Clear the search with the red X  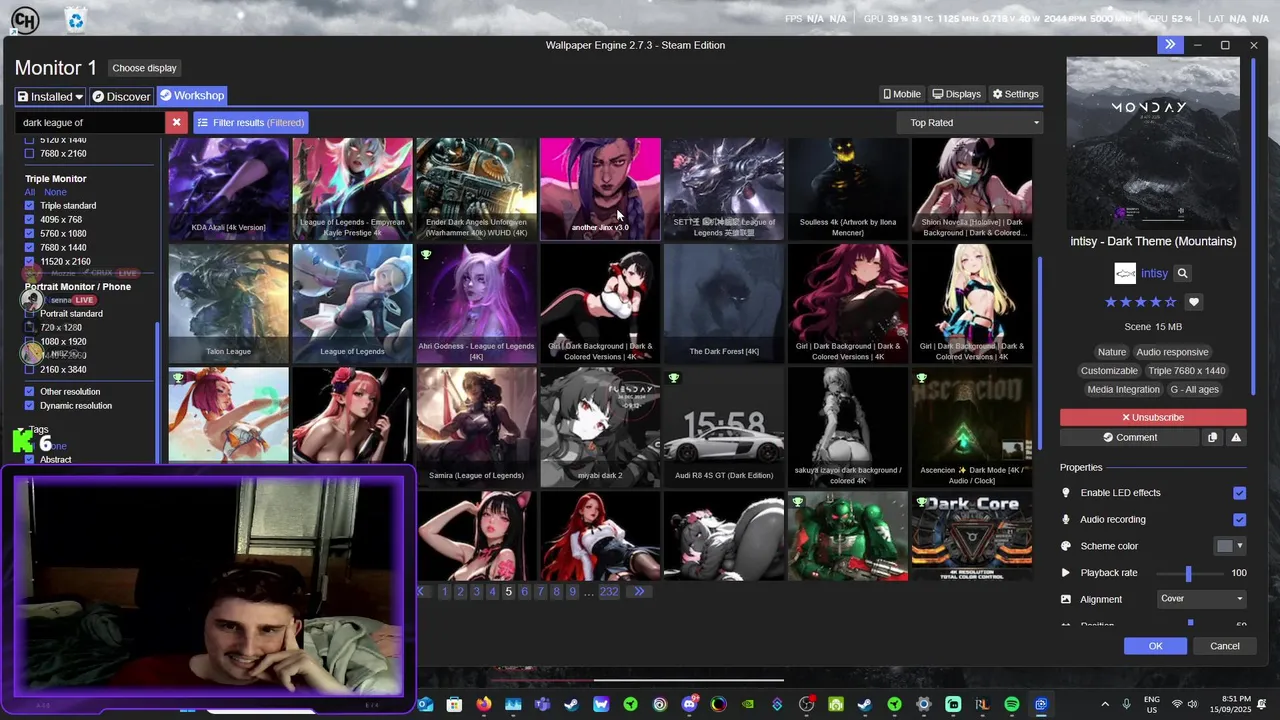176,122
